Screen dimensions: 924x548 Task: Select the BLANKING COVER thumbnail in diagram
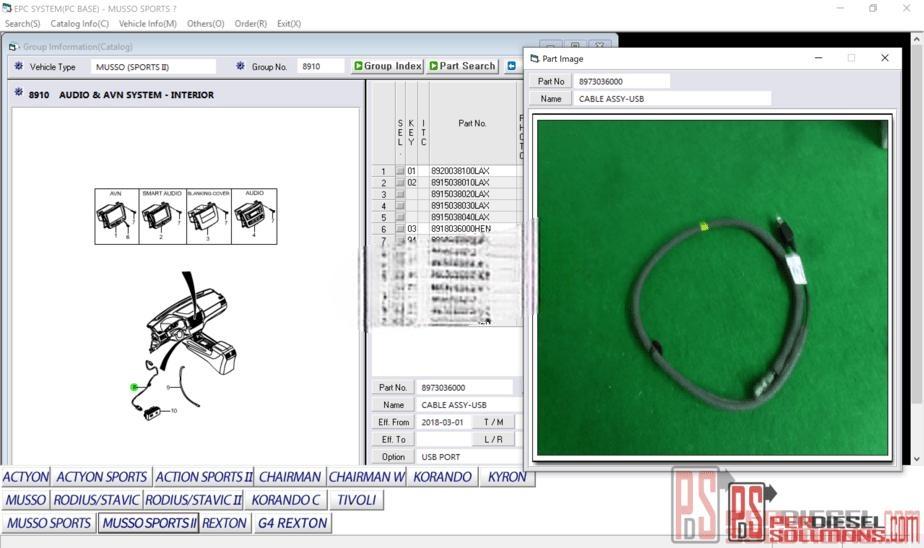[209, 216]
